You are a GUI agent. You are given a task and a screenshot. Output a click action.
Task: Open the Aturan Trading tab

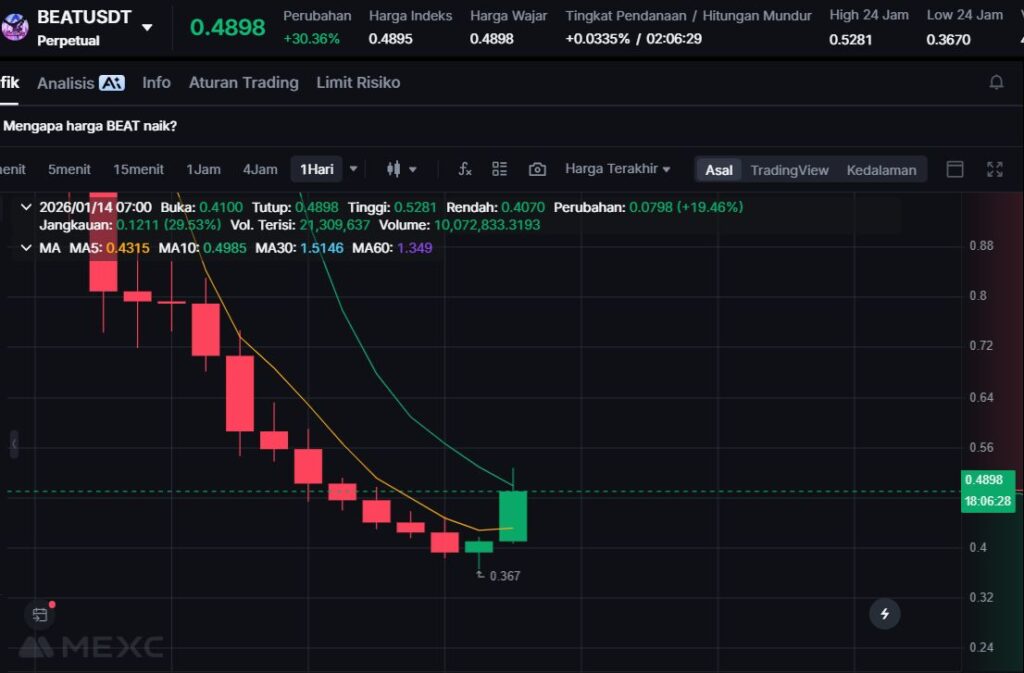point(243,83)
